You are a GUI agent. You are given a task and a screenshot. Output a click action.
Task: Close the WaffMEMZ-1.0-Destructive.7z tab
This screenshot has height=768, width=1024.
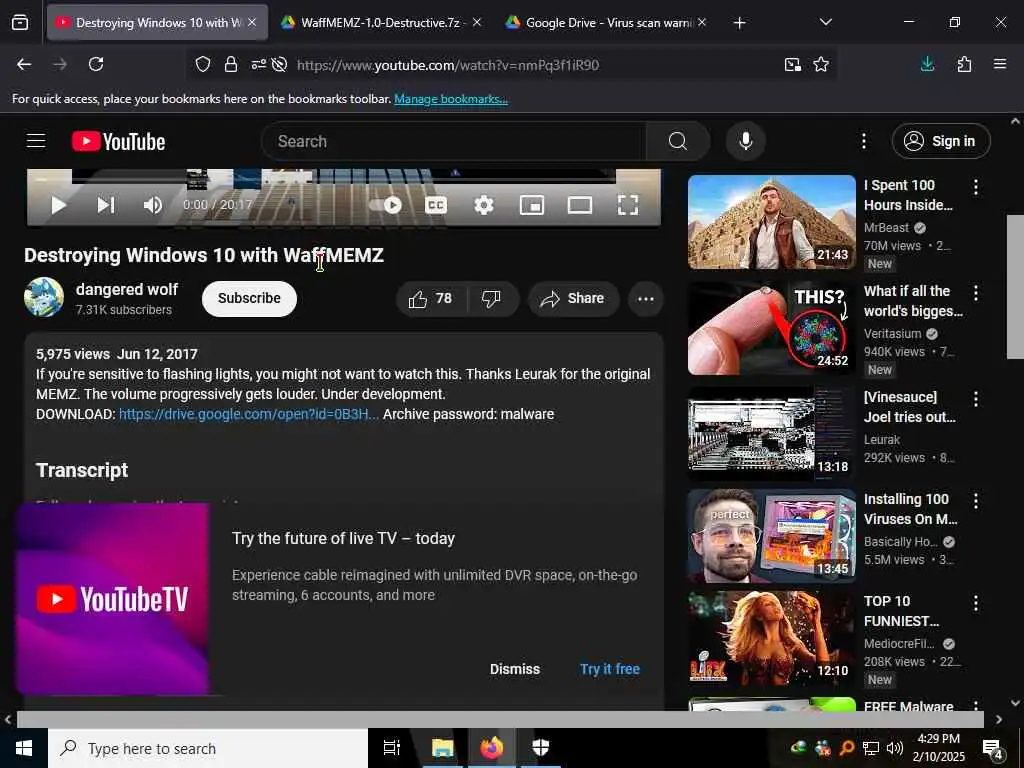click(477, 23)
